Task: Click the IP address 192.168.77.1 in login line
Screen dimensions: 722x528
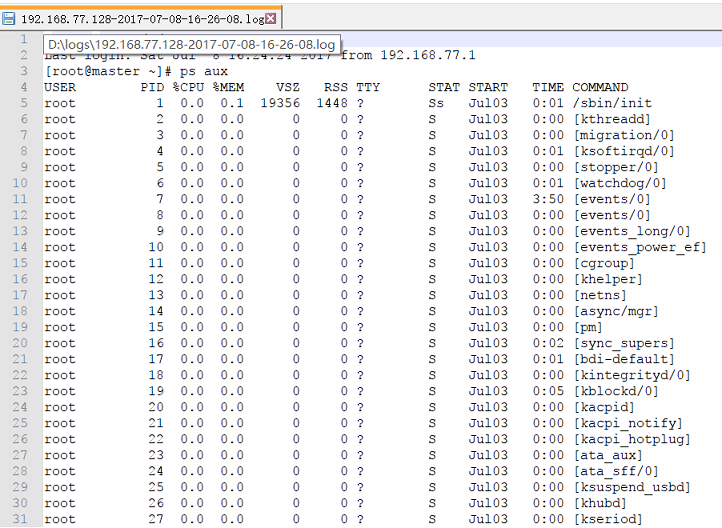Action: (x=428, y=55)
